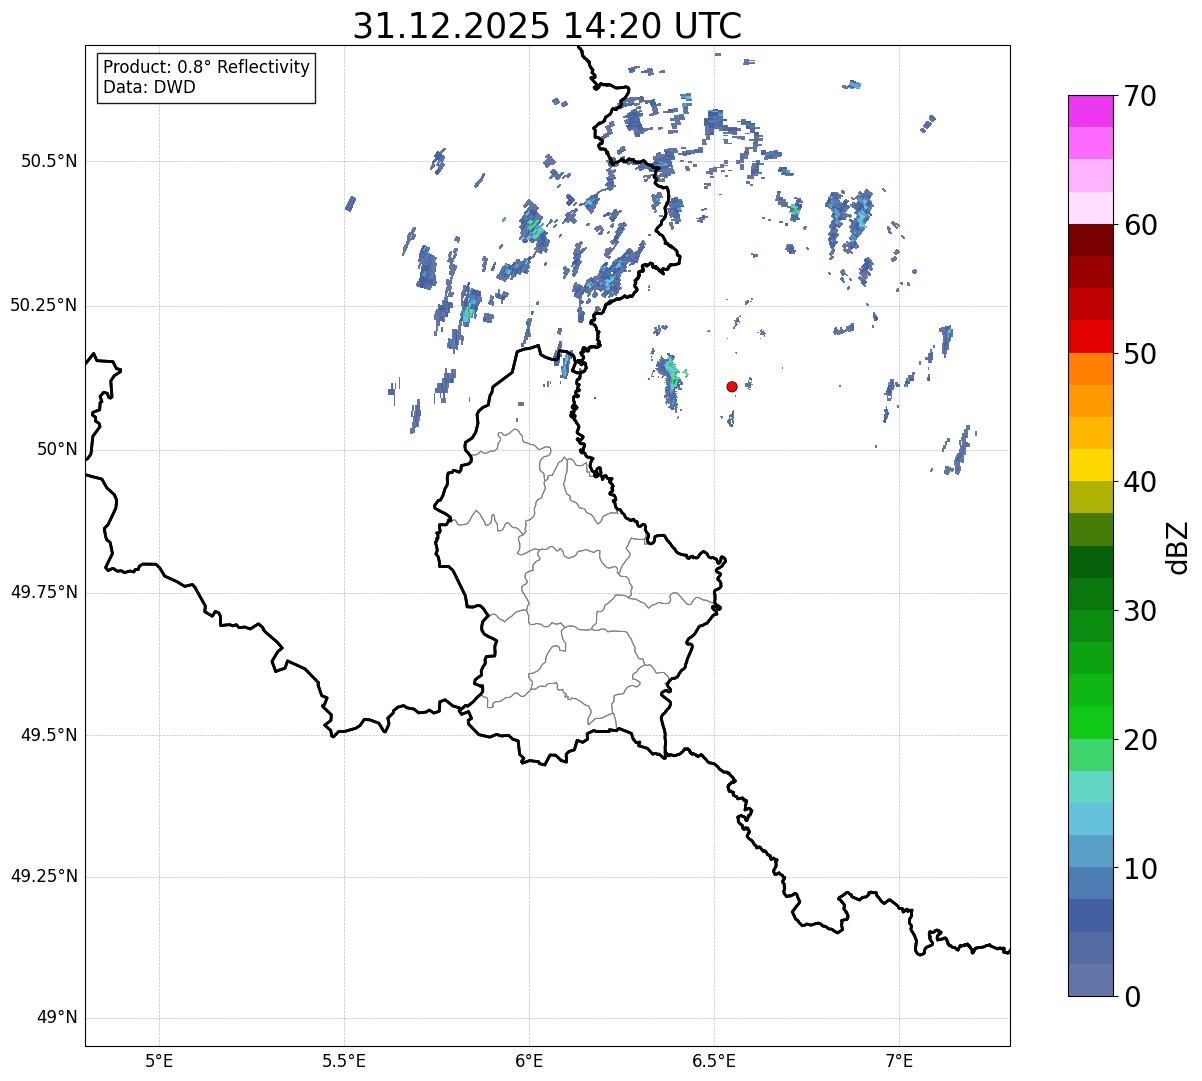Image resolution: width=1202 pixels, height=1081 pixels.
Task: Click the colorbar value 0
Action: coord(1132,997)
